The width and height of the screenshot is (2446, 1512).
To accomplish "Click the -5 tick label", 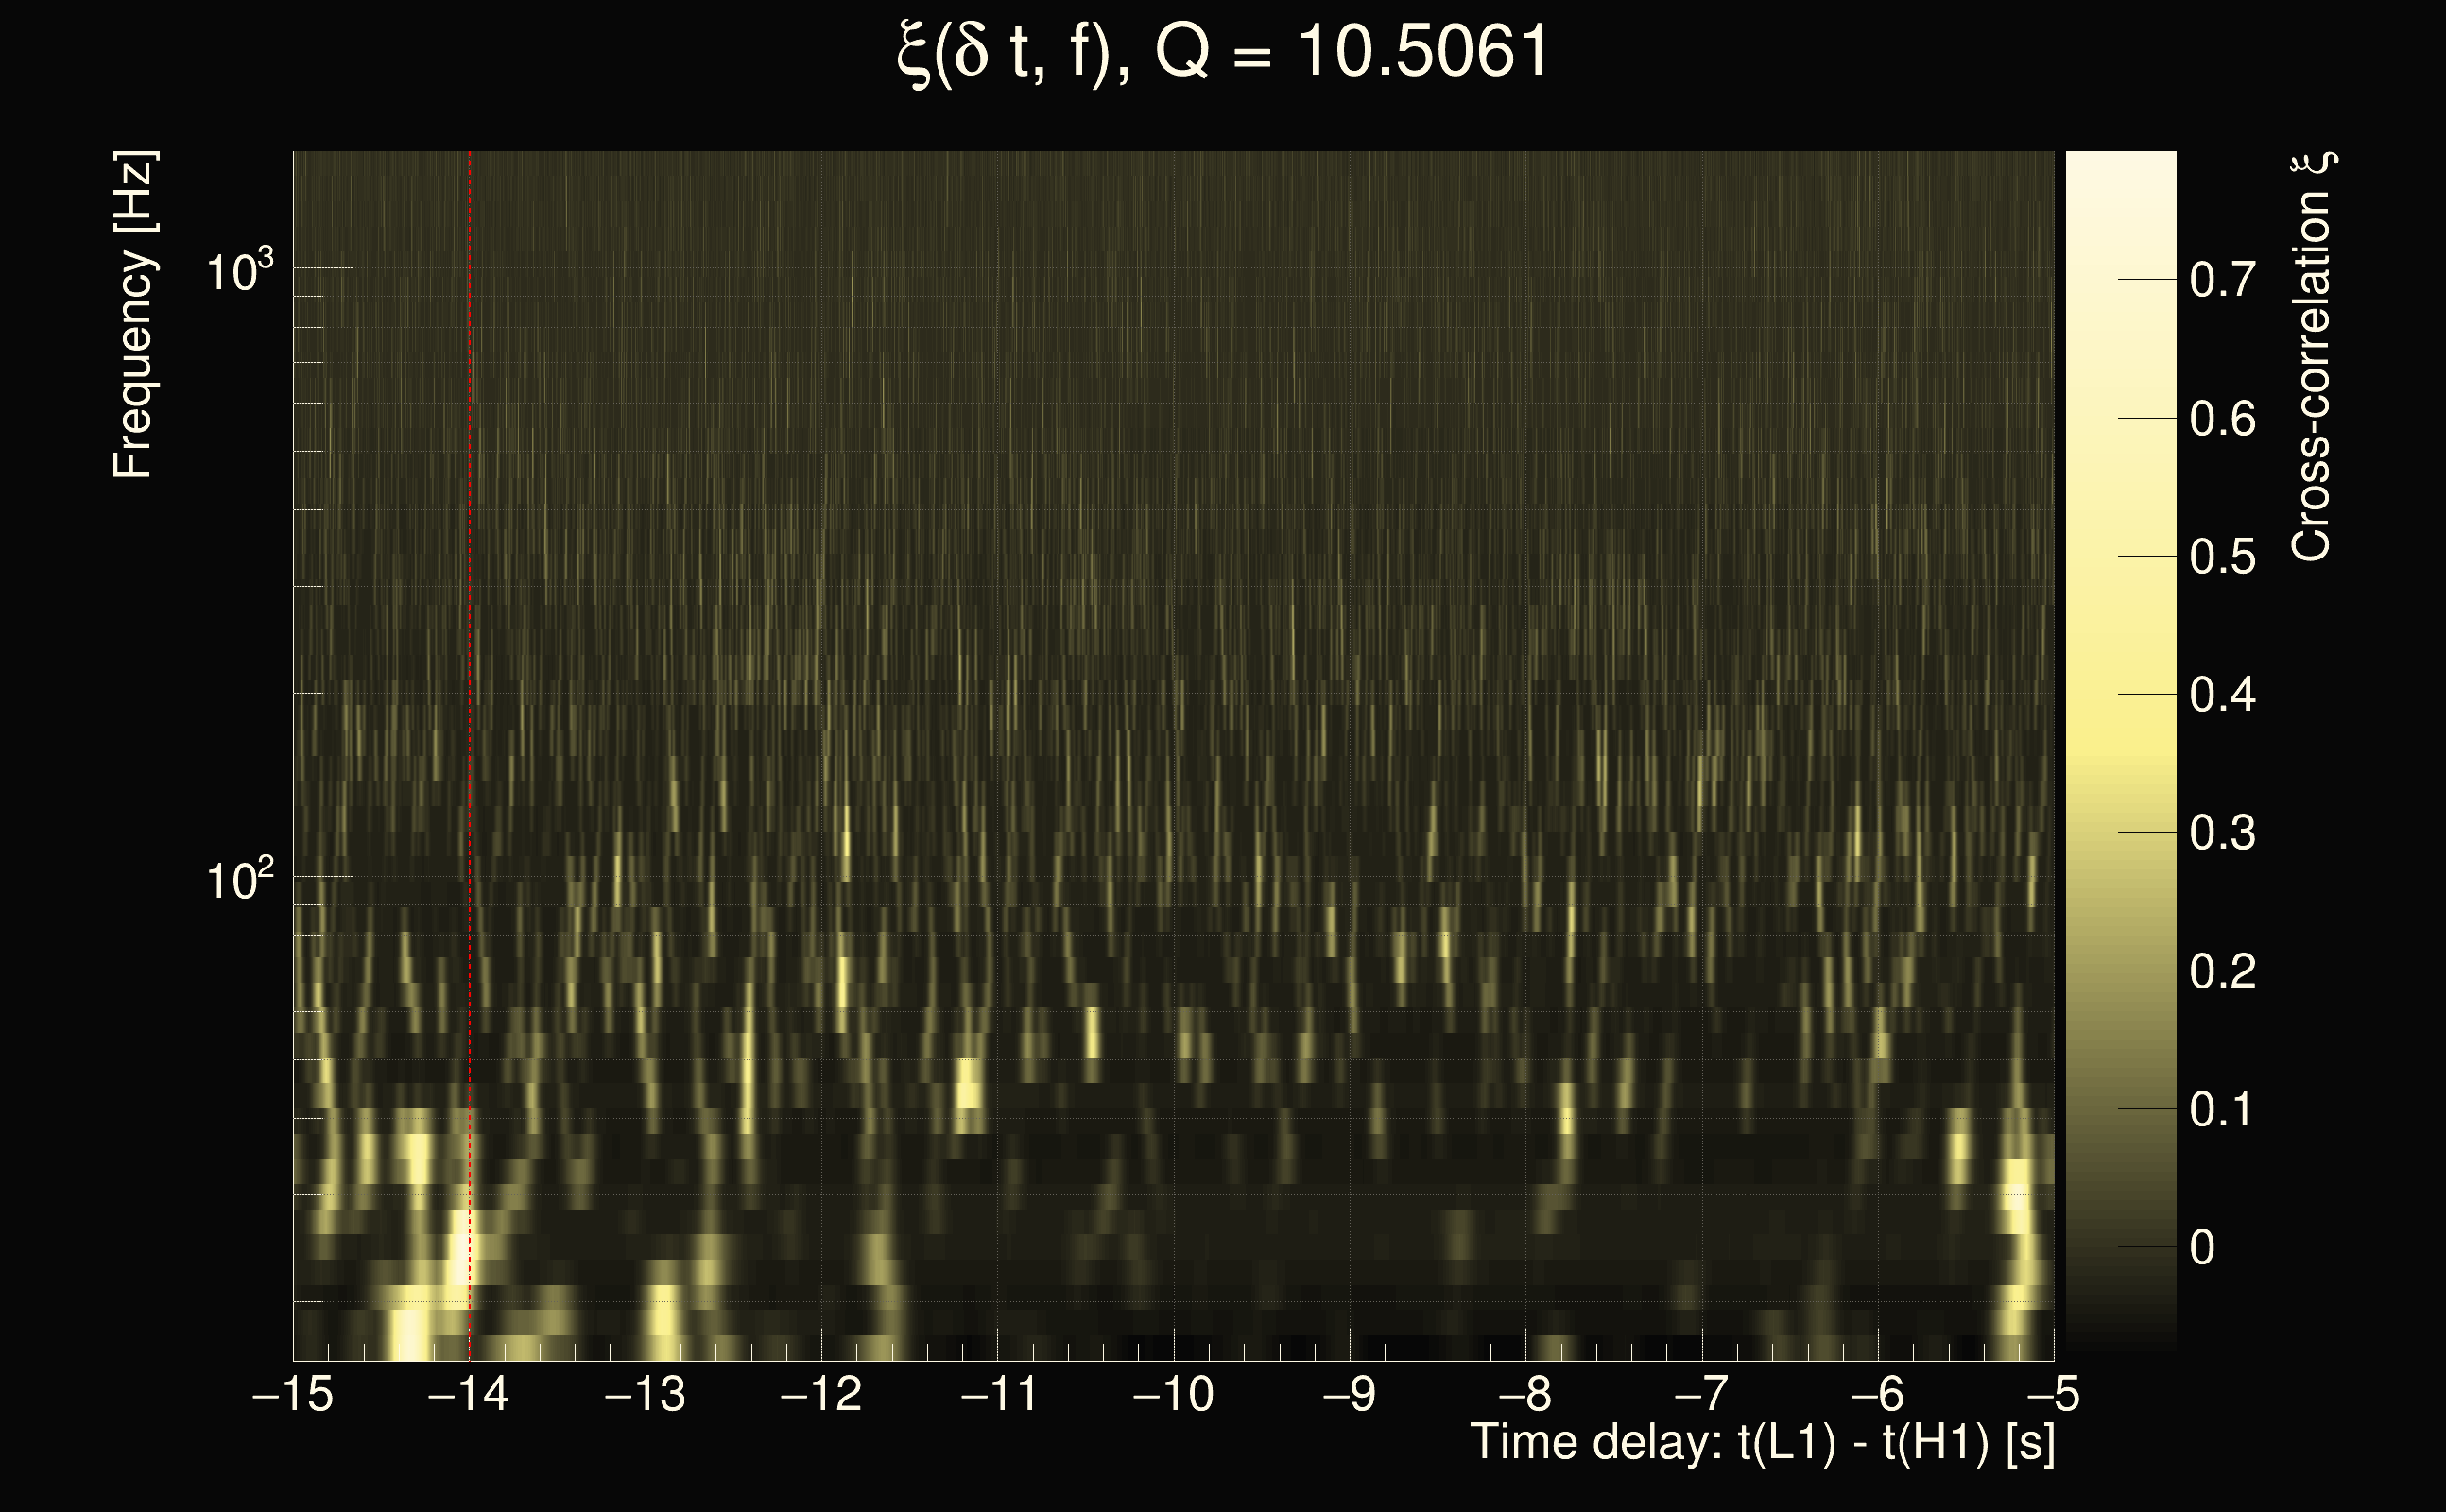I will (x=2052, y=1394).
